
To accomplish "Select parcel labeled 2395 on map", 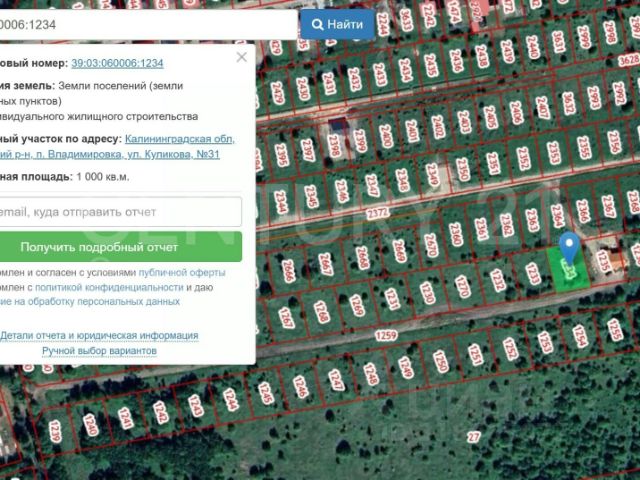I will click(281, 155).
